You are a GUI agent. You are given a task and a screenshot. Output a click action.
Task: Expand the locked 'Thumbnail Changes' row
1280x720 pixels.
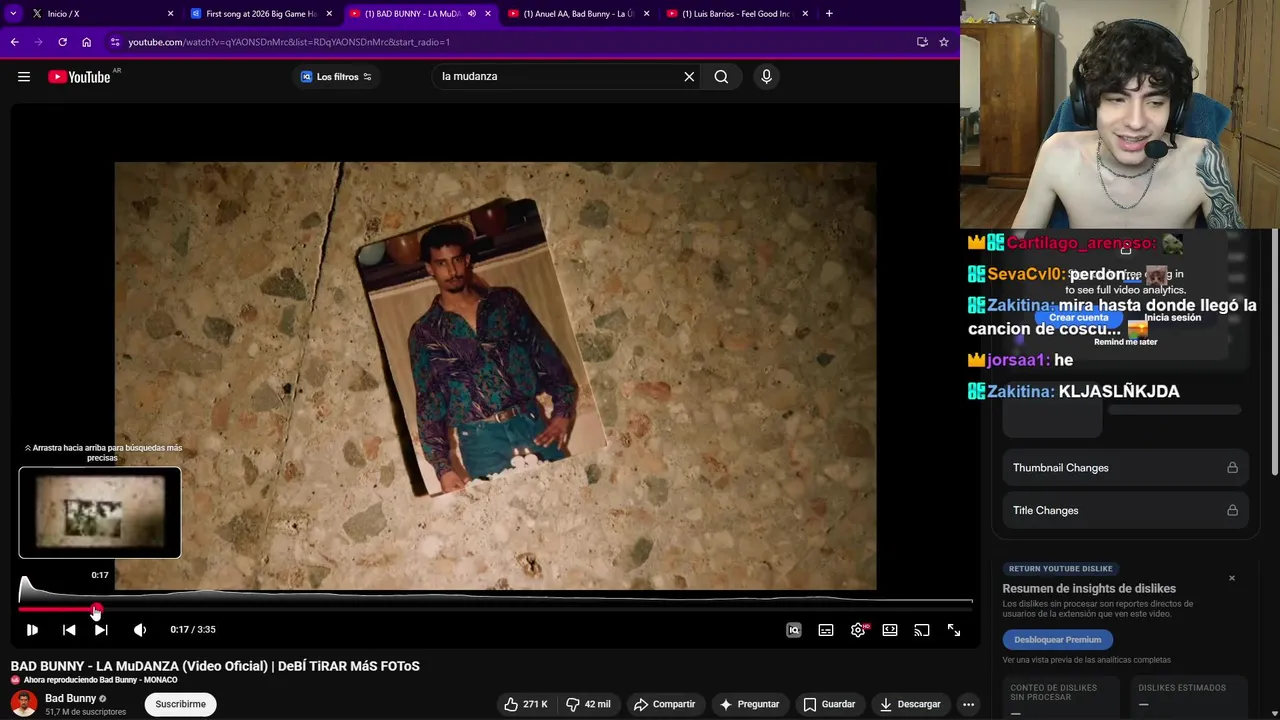point(1125,468)
